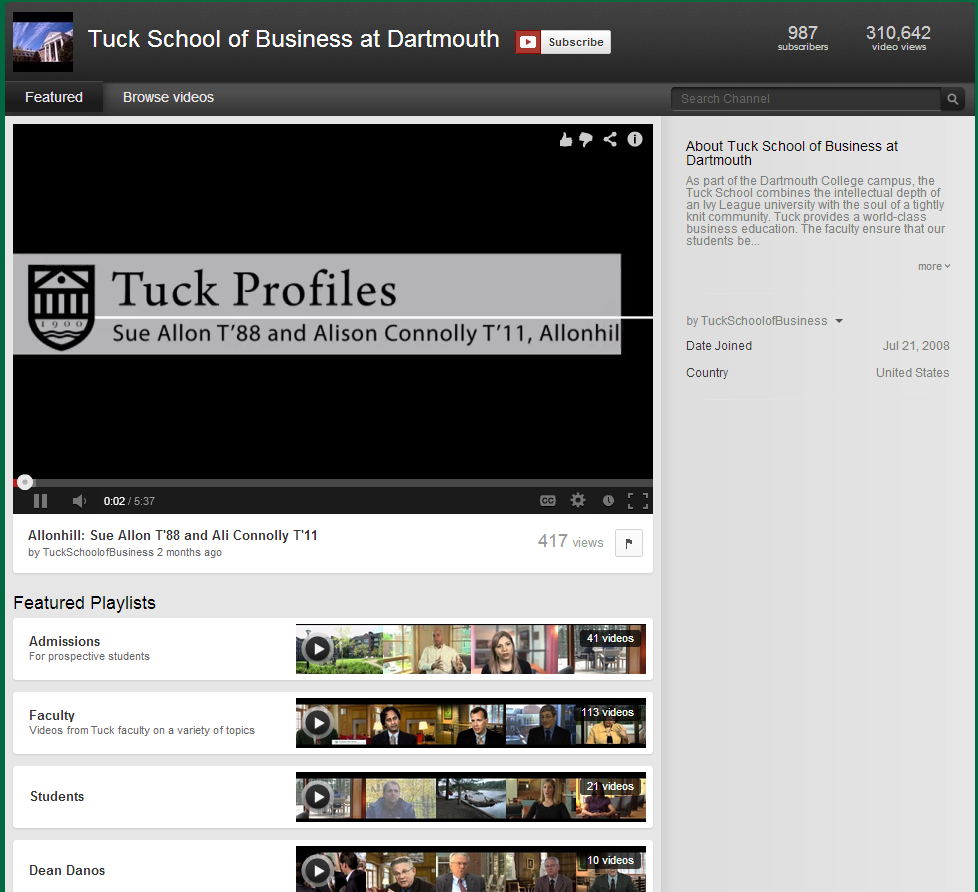Enter fullscreen using the player icon
978x892 pixels.
tap(638, 500)
